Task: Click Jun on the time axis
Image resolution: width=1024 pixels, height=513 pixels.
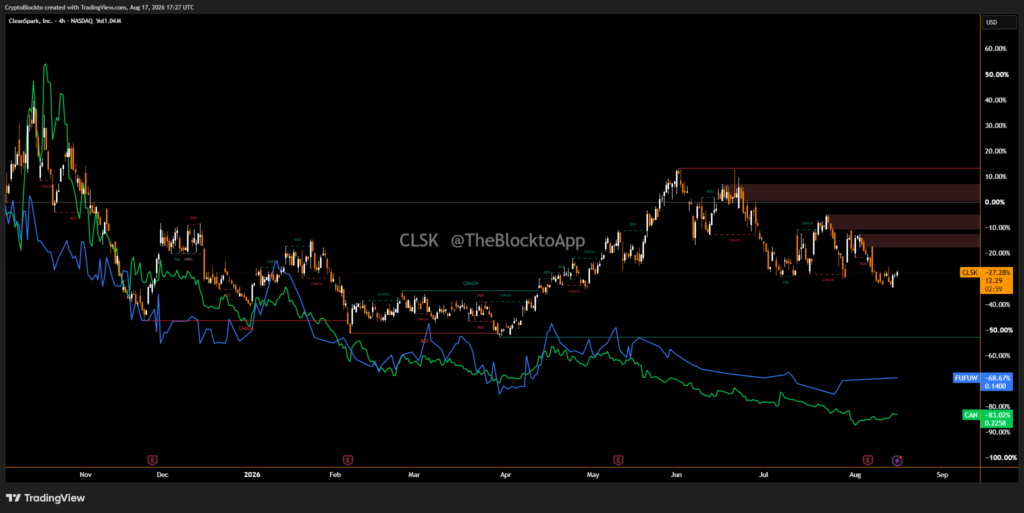Action: [x=677, y=474]
